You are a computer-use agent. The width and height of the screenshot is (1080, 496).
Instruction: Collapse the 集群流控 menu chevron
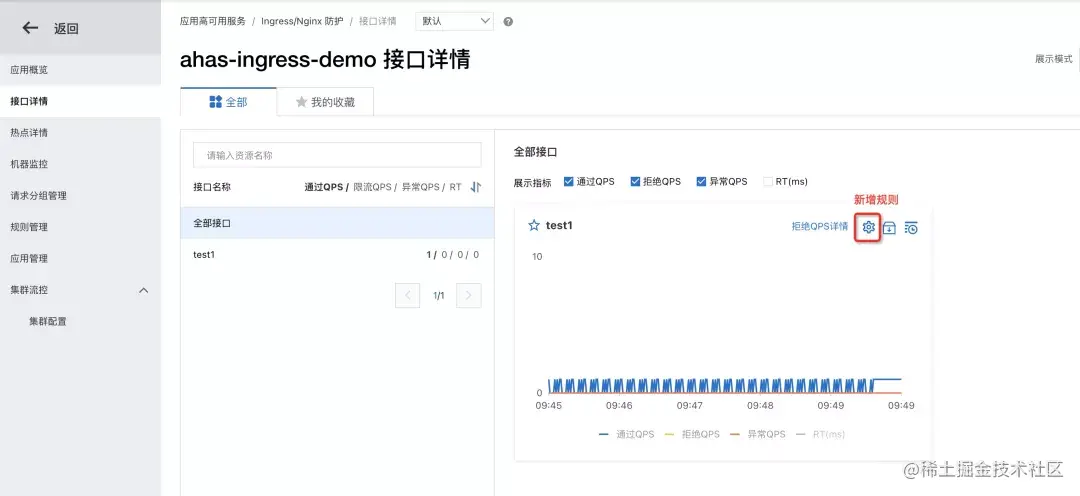(x=143, y=290)
